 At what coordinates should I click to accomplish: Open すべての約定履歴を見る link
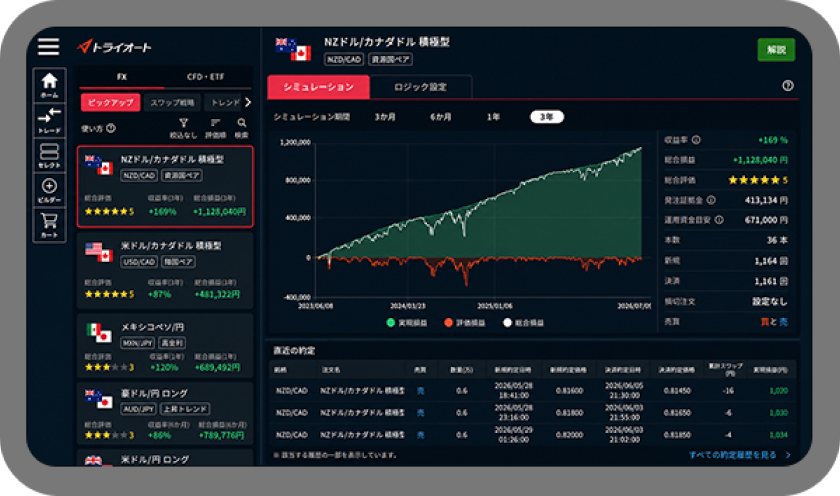click(x=732, y=455)
